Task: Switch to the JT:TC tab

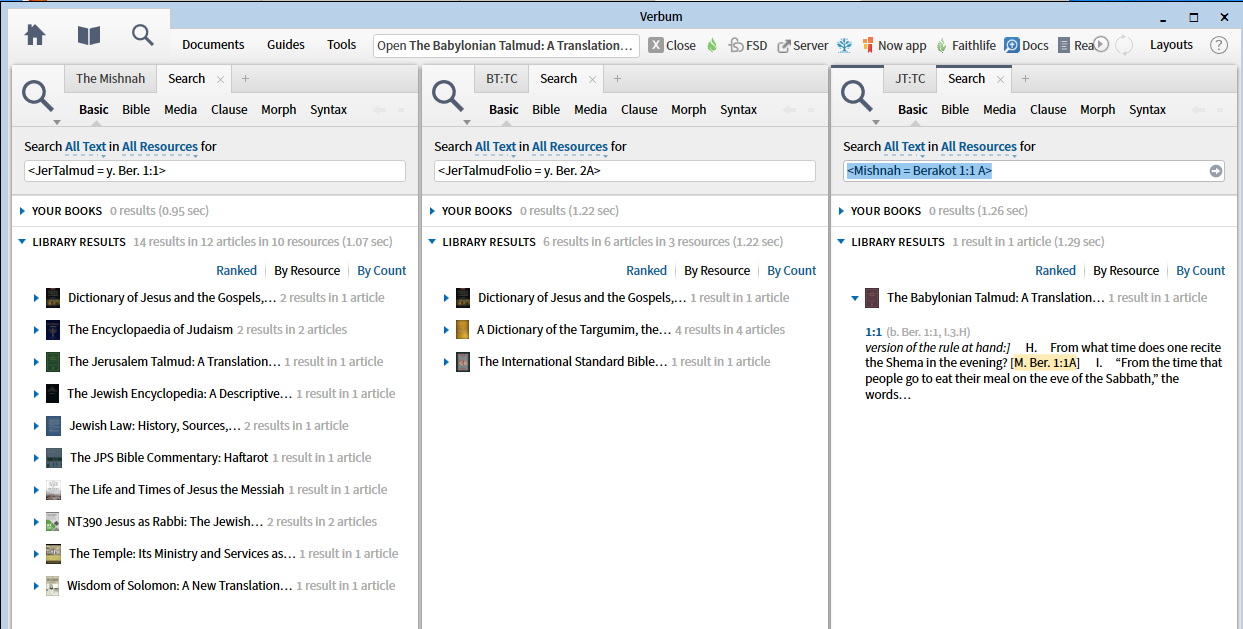Action: 910,79
